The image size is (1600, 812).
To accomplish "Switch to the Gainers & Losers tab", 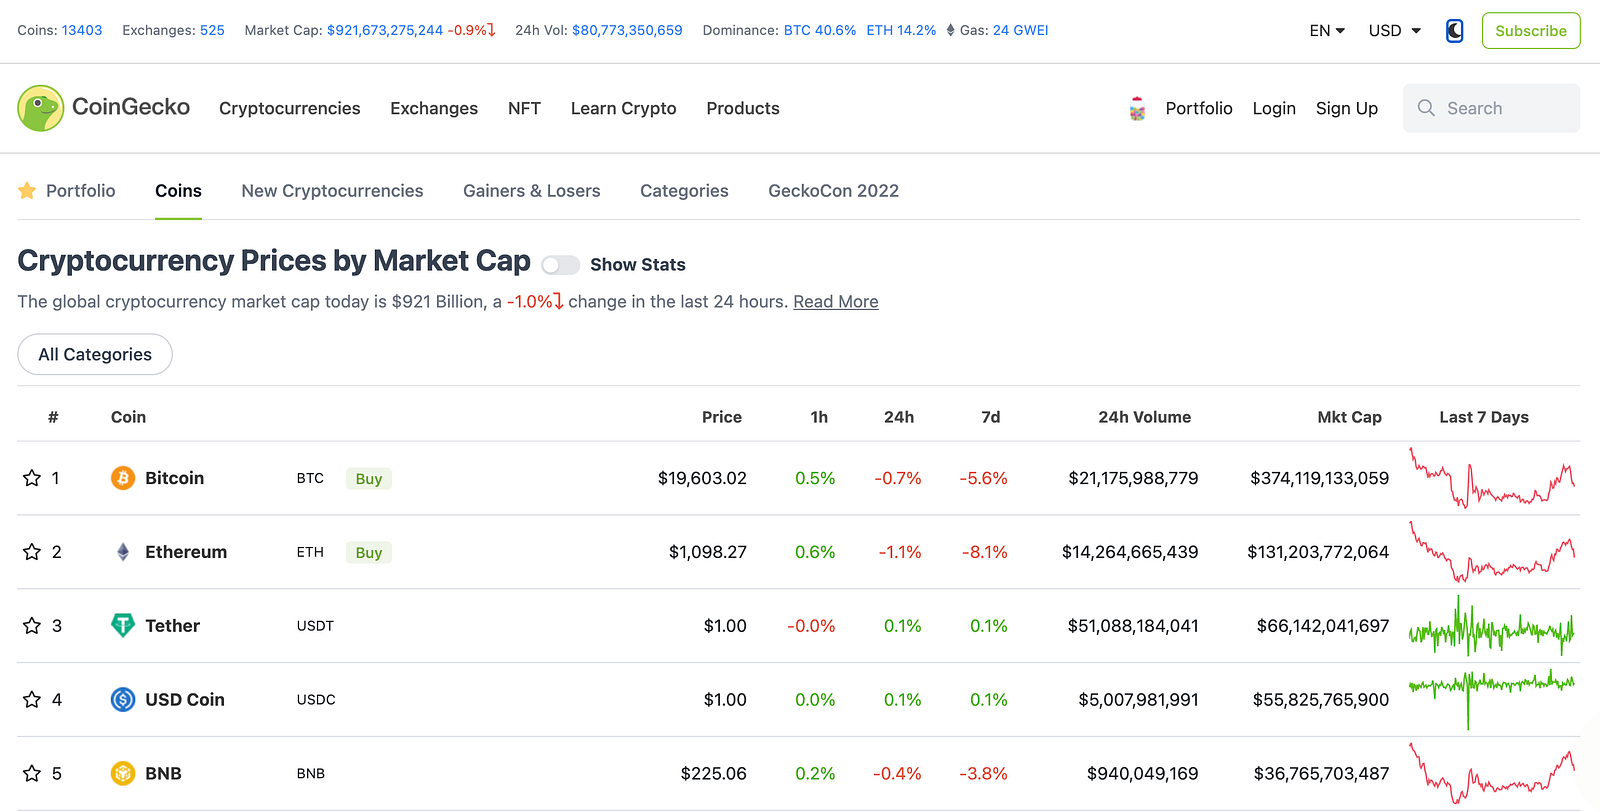I will [531, 191].
